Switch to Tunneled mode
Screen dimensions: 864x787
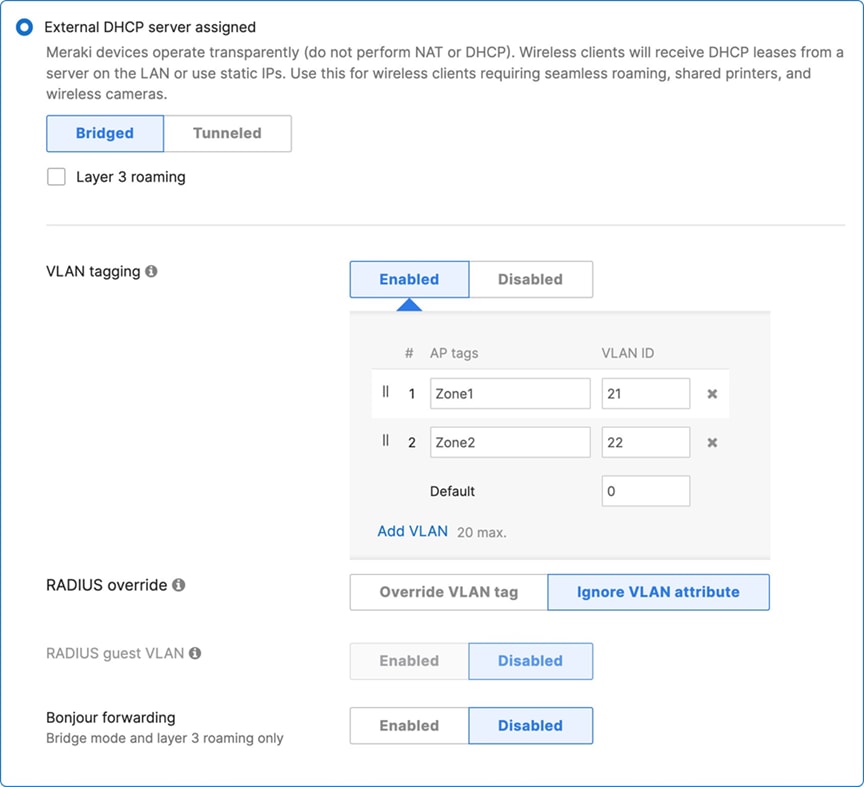[227, 133]
